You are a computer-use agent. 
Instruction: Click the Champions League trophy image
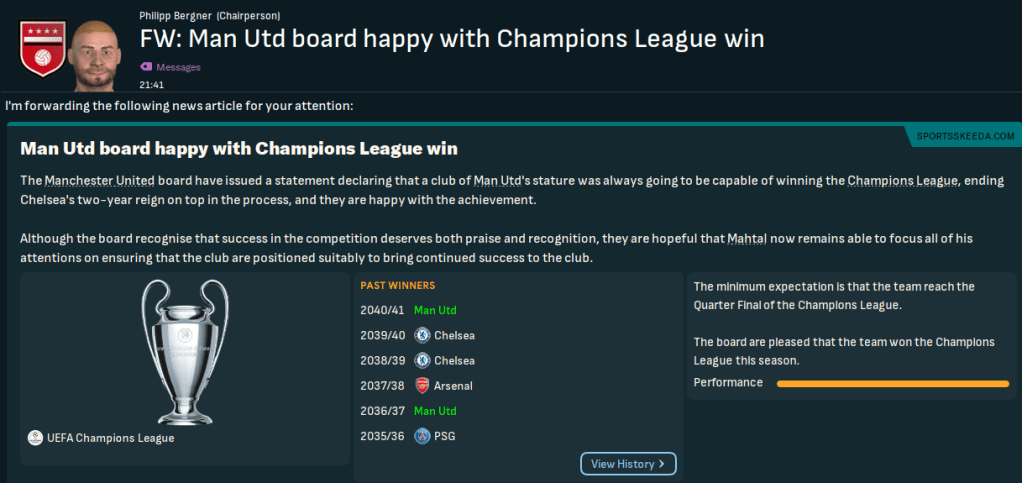coord(184,350)
